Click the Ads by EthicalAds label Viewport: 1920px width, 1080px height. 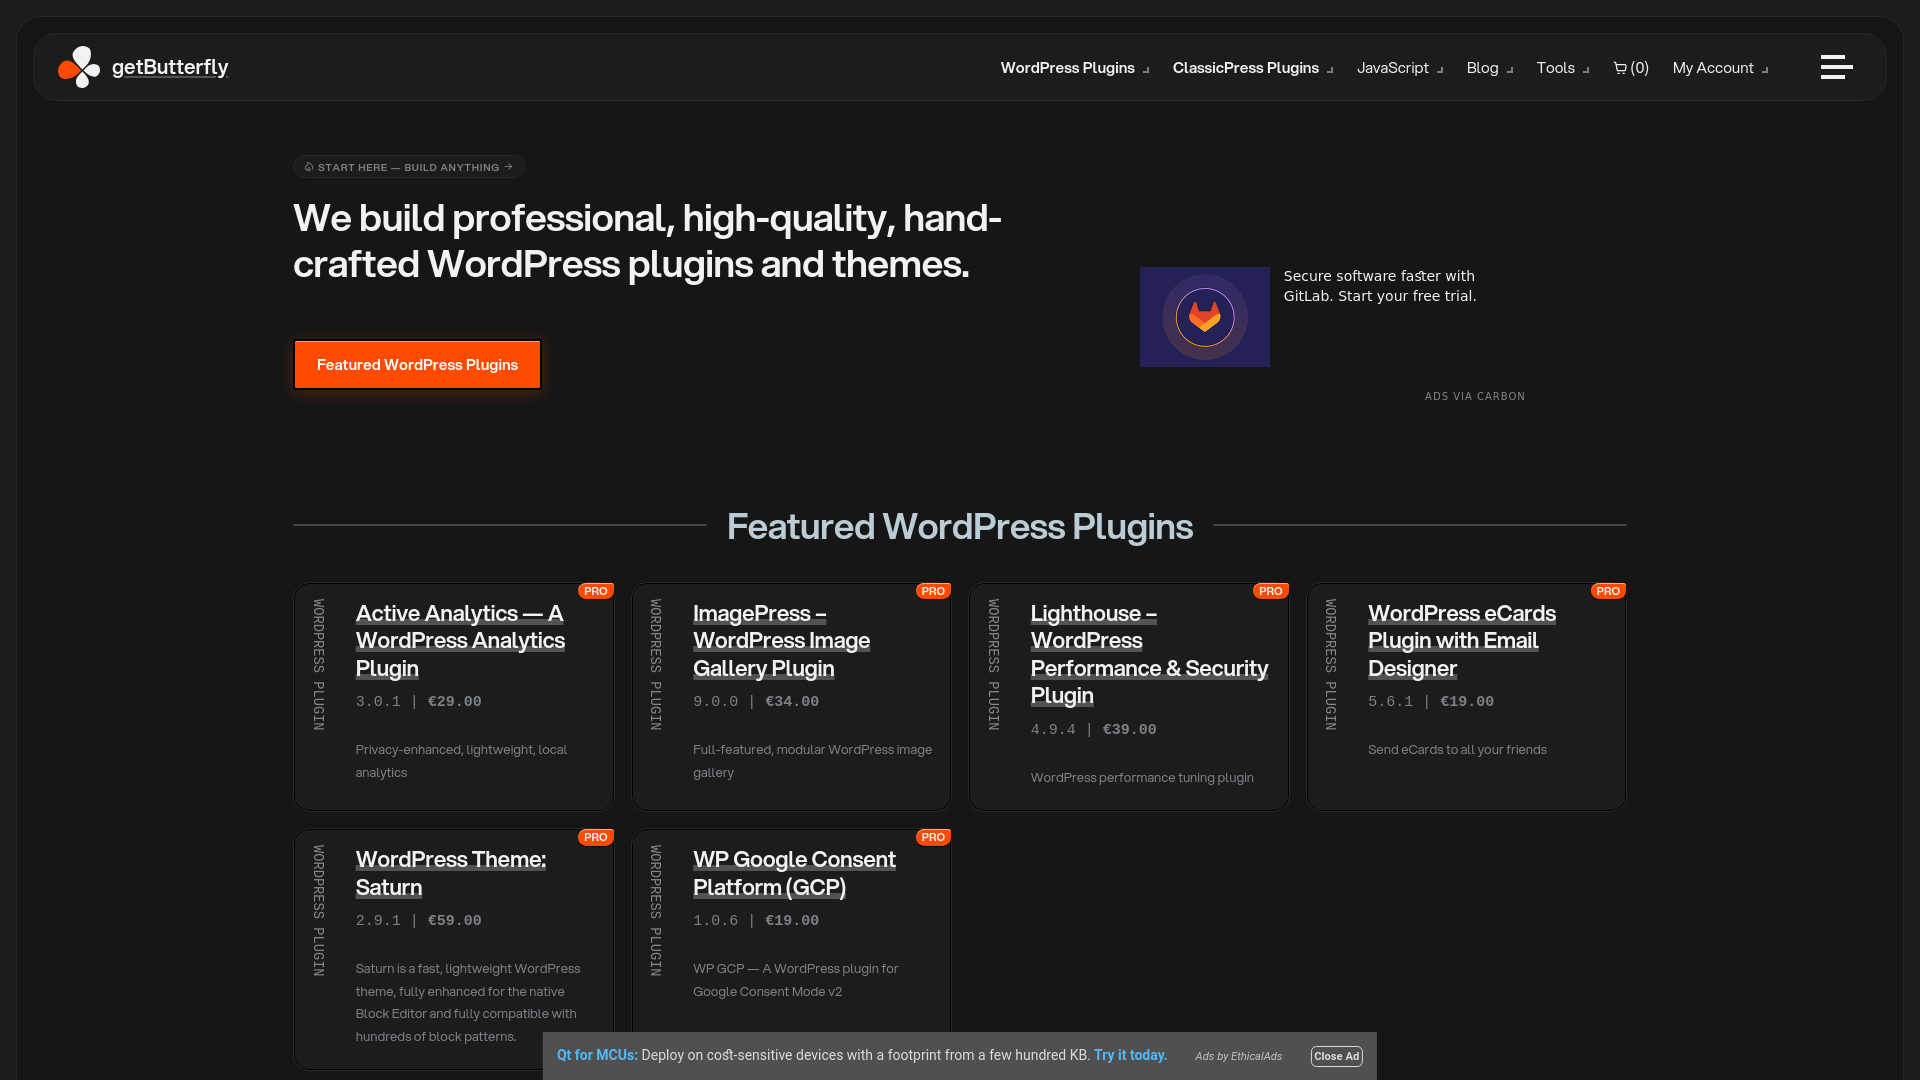click(1238, 1056)
